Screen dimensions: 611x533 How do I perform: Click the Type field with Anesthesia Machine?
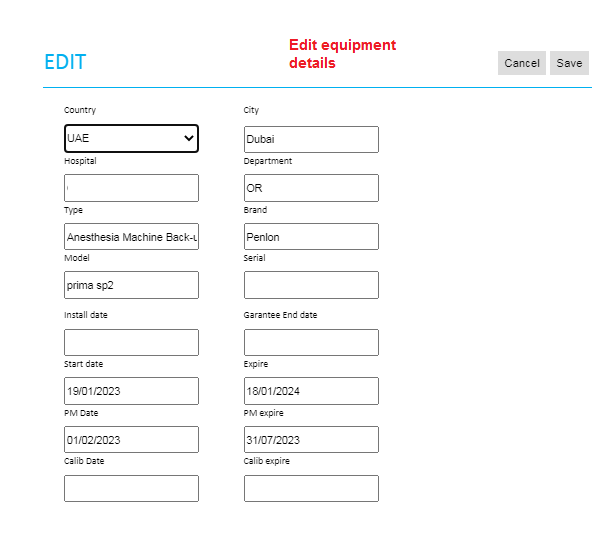(x=131, y=237)
